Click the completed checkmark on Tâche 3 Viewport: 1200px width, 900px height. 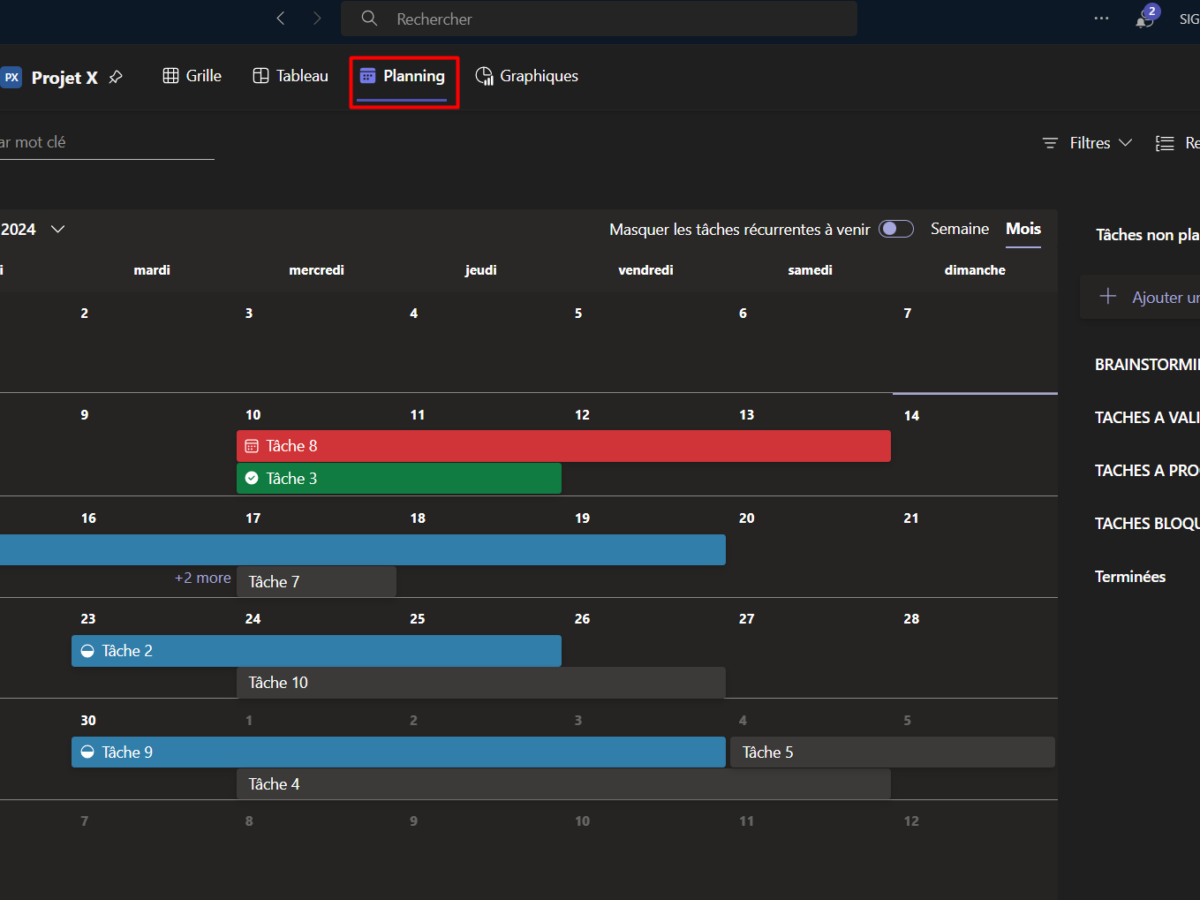tap(252, 479)
